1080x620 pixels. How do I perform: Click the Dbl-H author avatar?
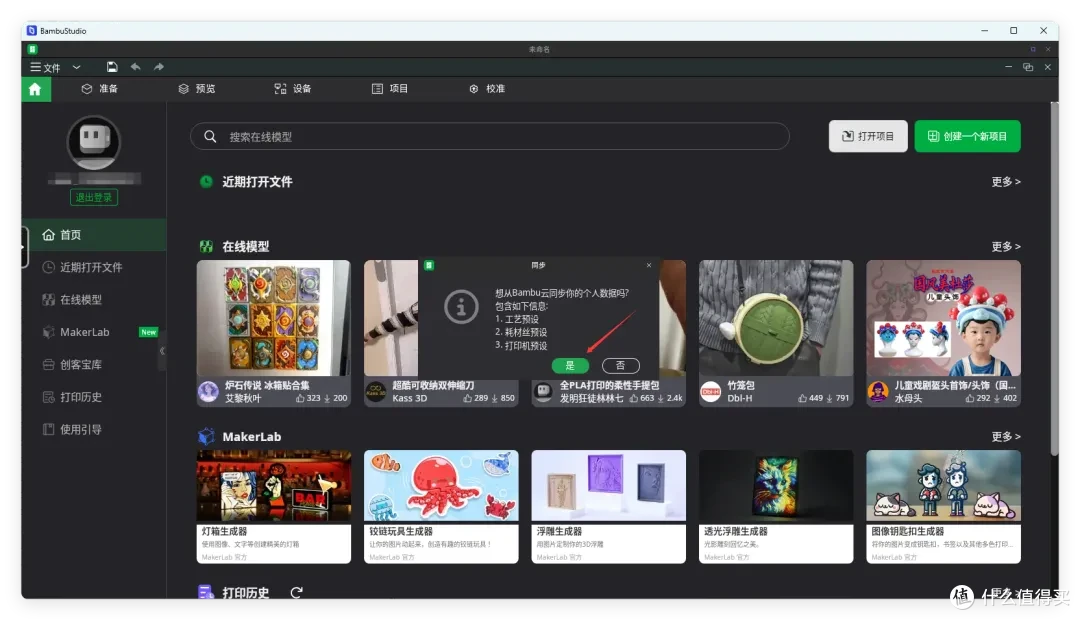(711, 392)
